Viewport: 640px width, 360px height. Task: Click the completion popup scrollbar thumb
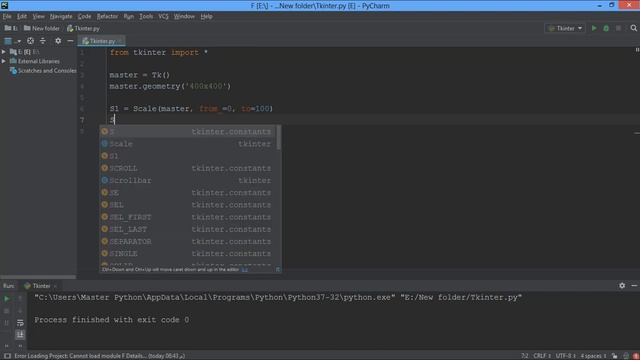(x=279, y=138)
